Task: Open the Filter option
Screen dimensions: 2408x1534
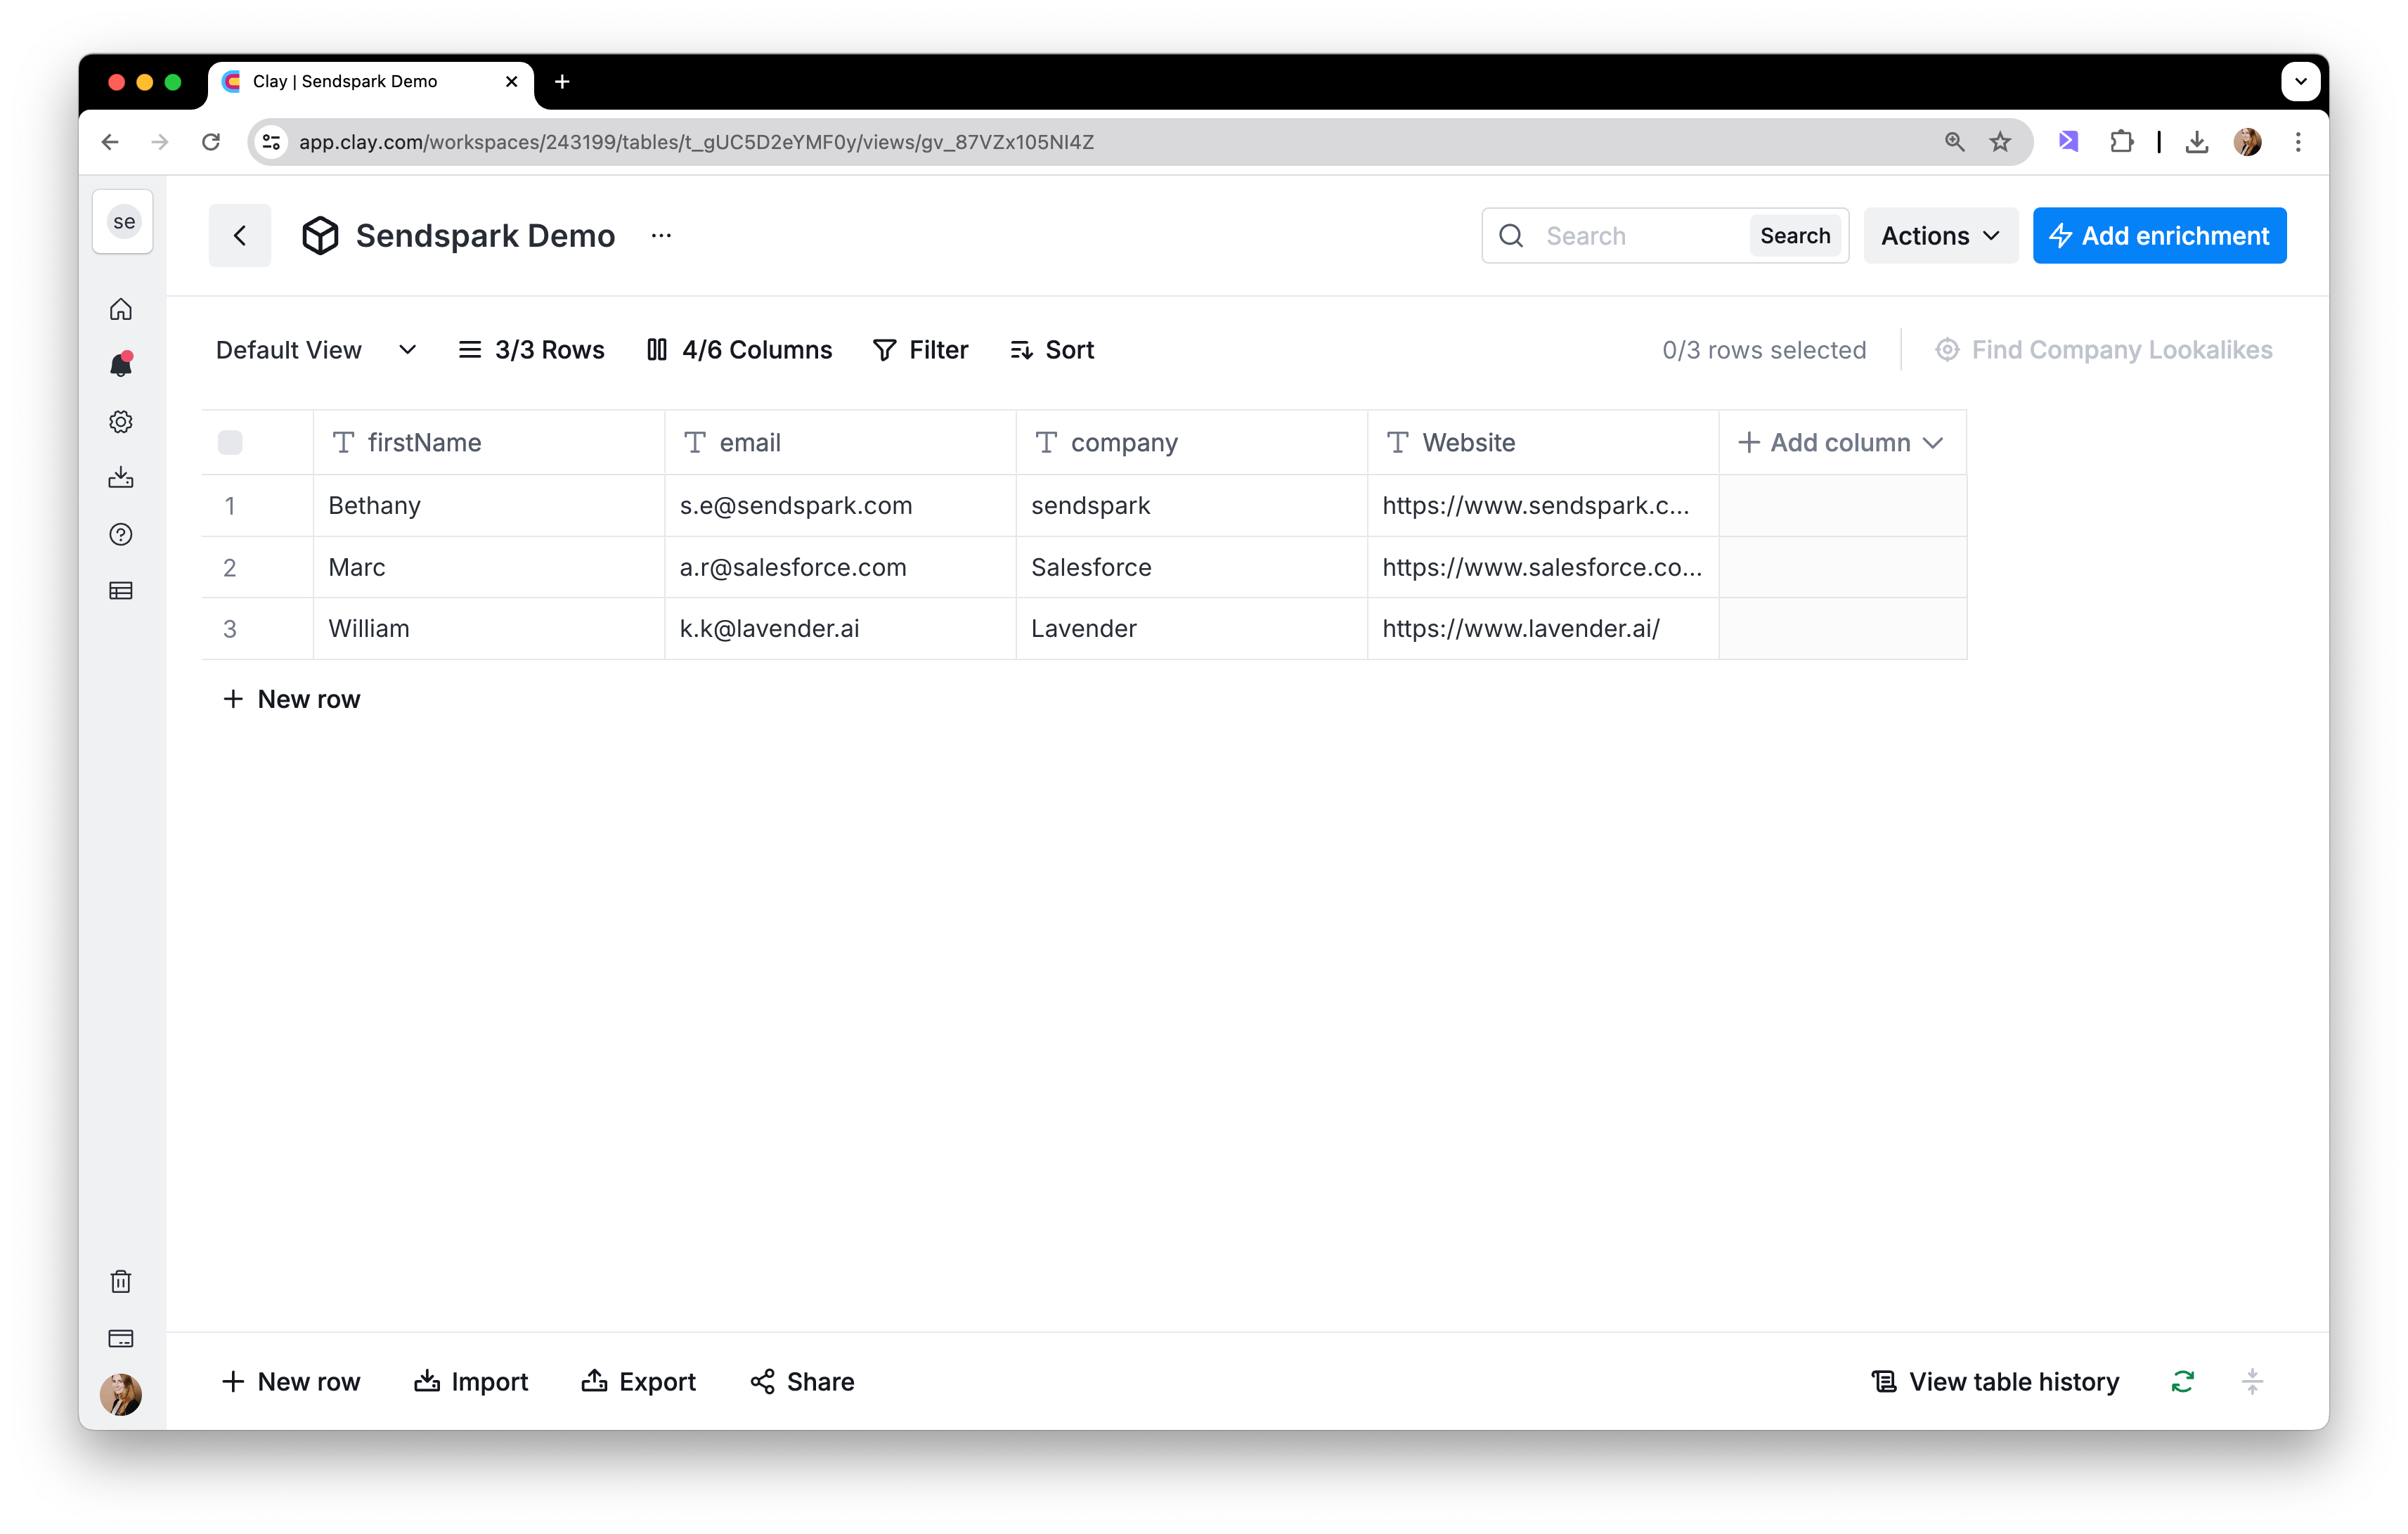Action: coord(920,350)
